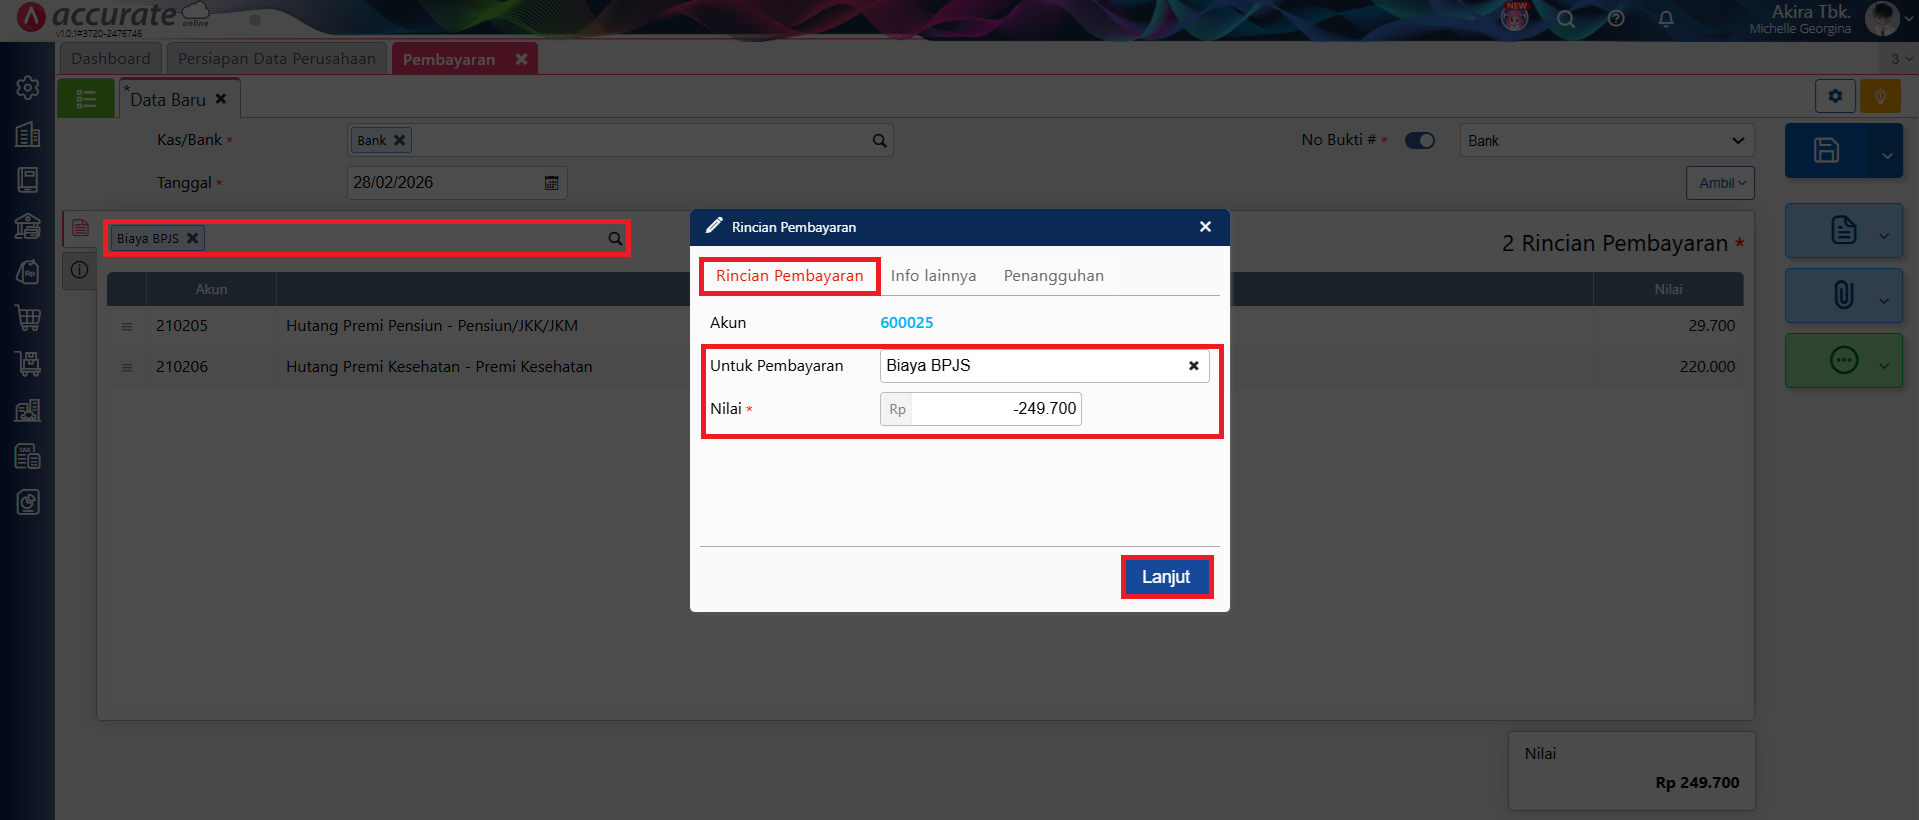This screenshot has width=1919, height=820.
Task: Click the attachment paperclip icon
Action: point(1843,295)
